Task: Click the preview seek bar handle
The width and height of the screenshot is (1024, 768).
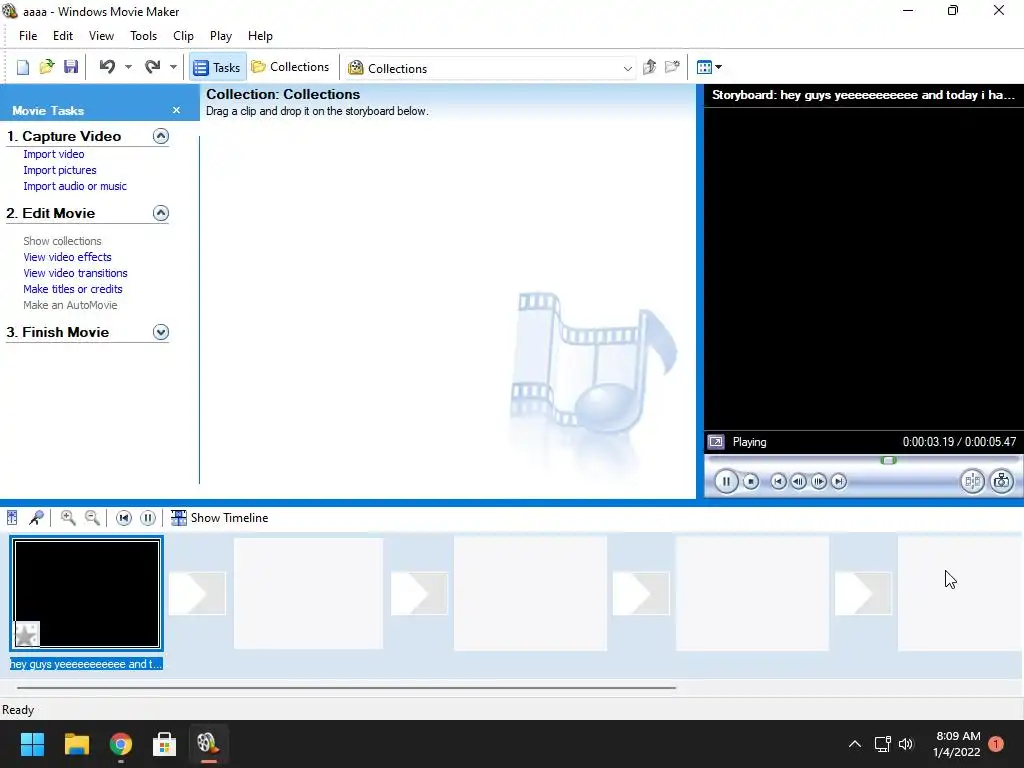Action: 888,460
